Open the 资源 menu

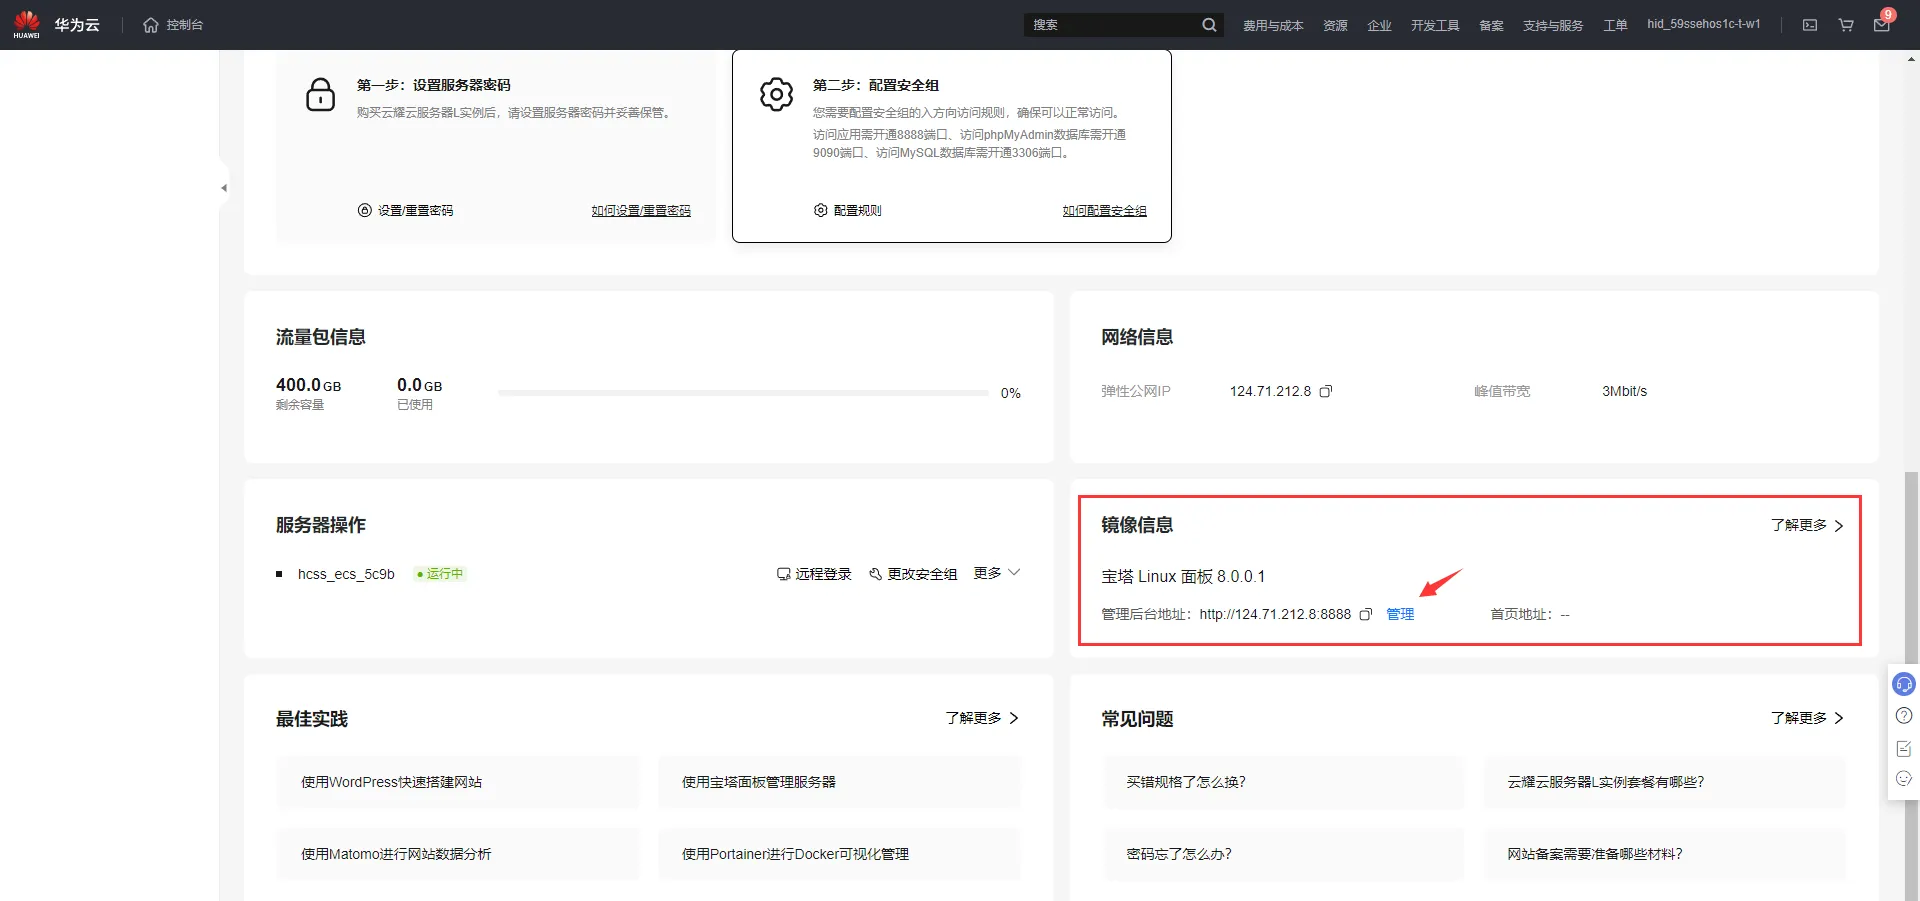tap(1335, 25)
